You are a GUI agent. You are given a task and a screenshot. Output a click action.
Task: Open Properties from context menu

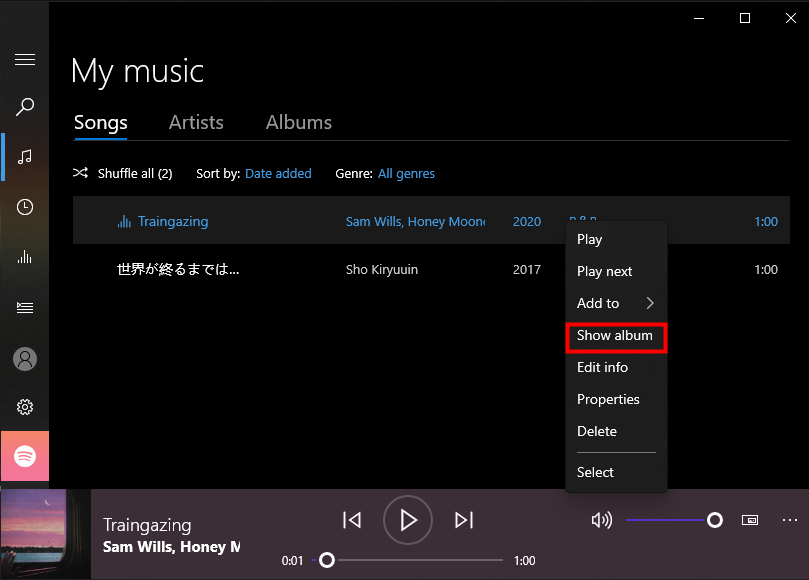616,399
